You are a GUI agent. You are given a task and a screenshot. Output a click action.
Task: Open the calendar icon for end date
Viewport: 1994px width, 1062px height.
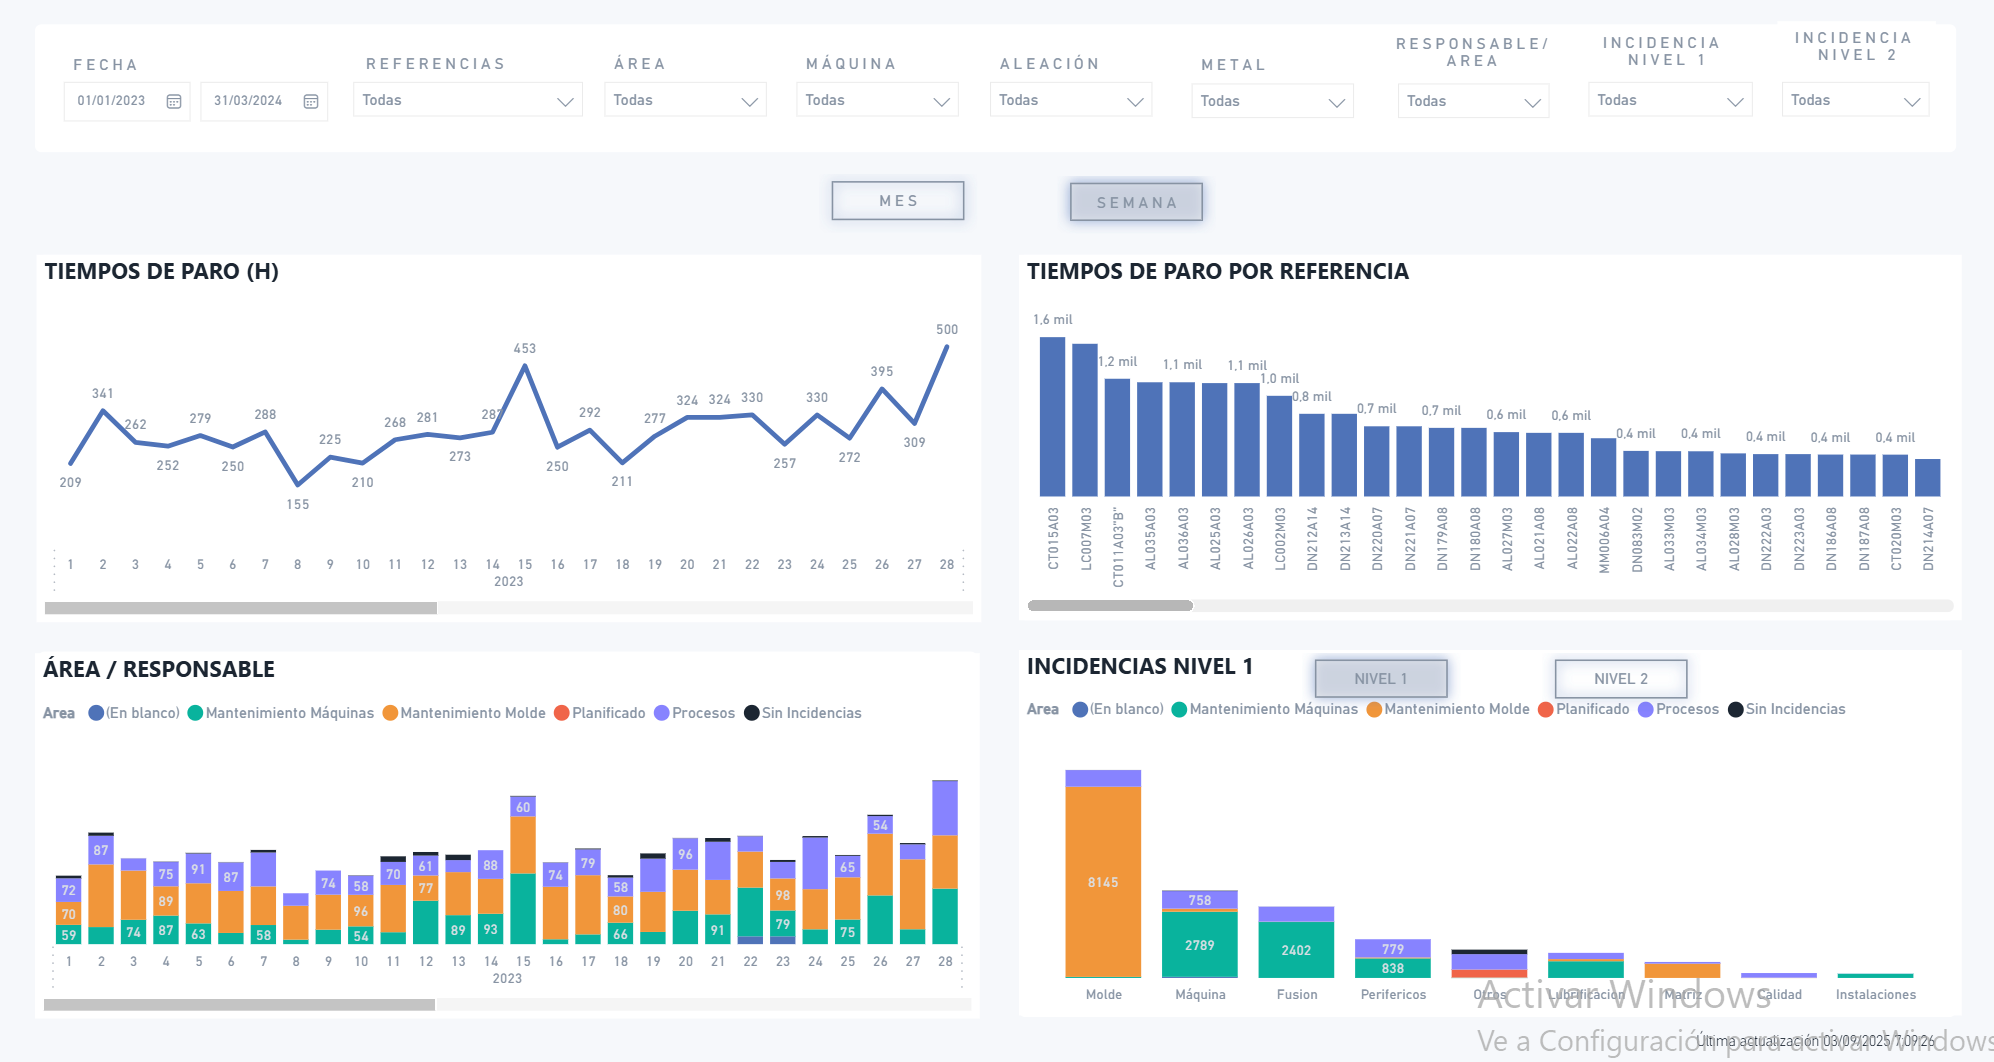pos(311,101)
